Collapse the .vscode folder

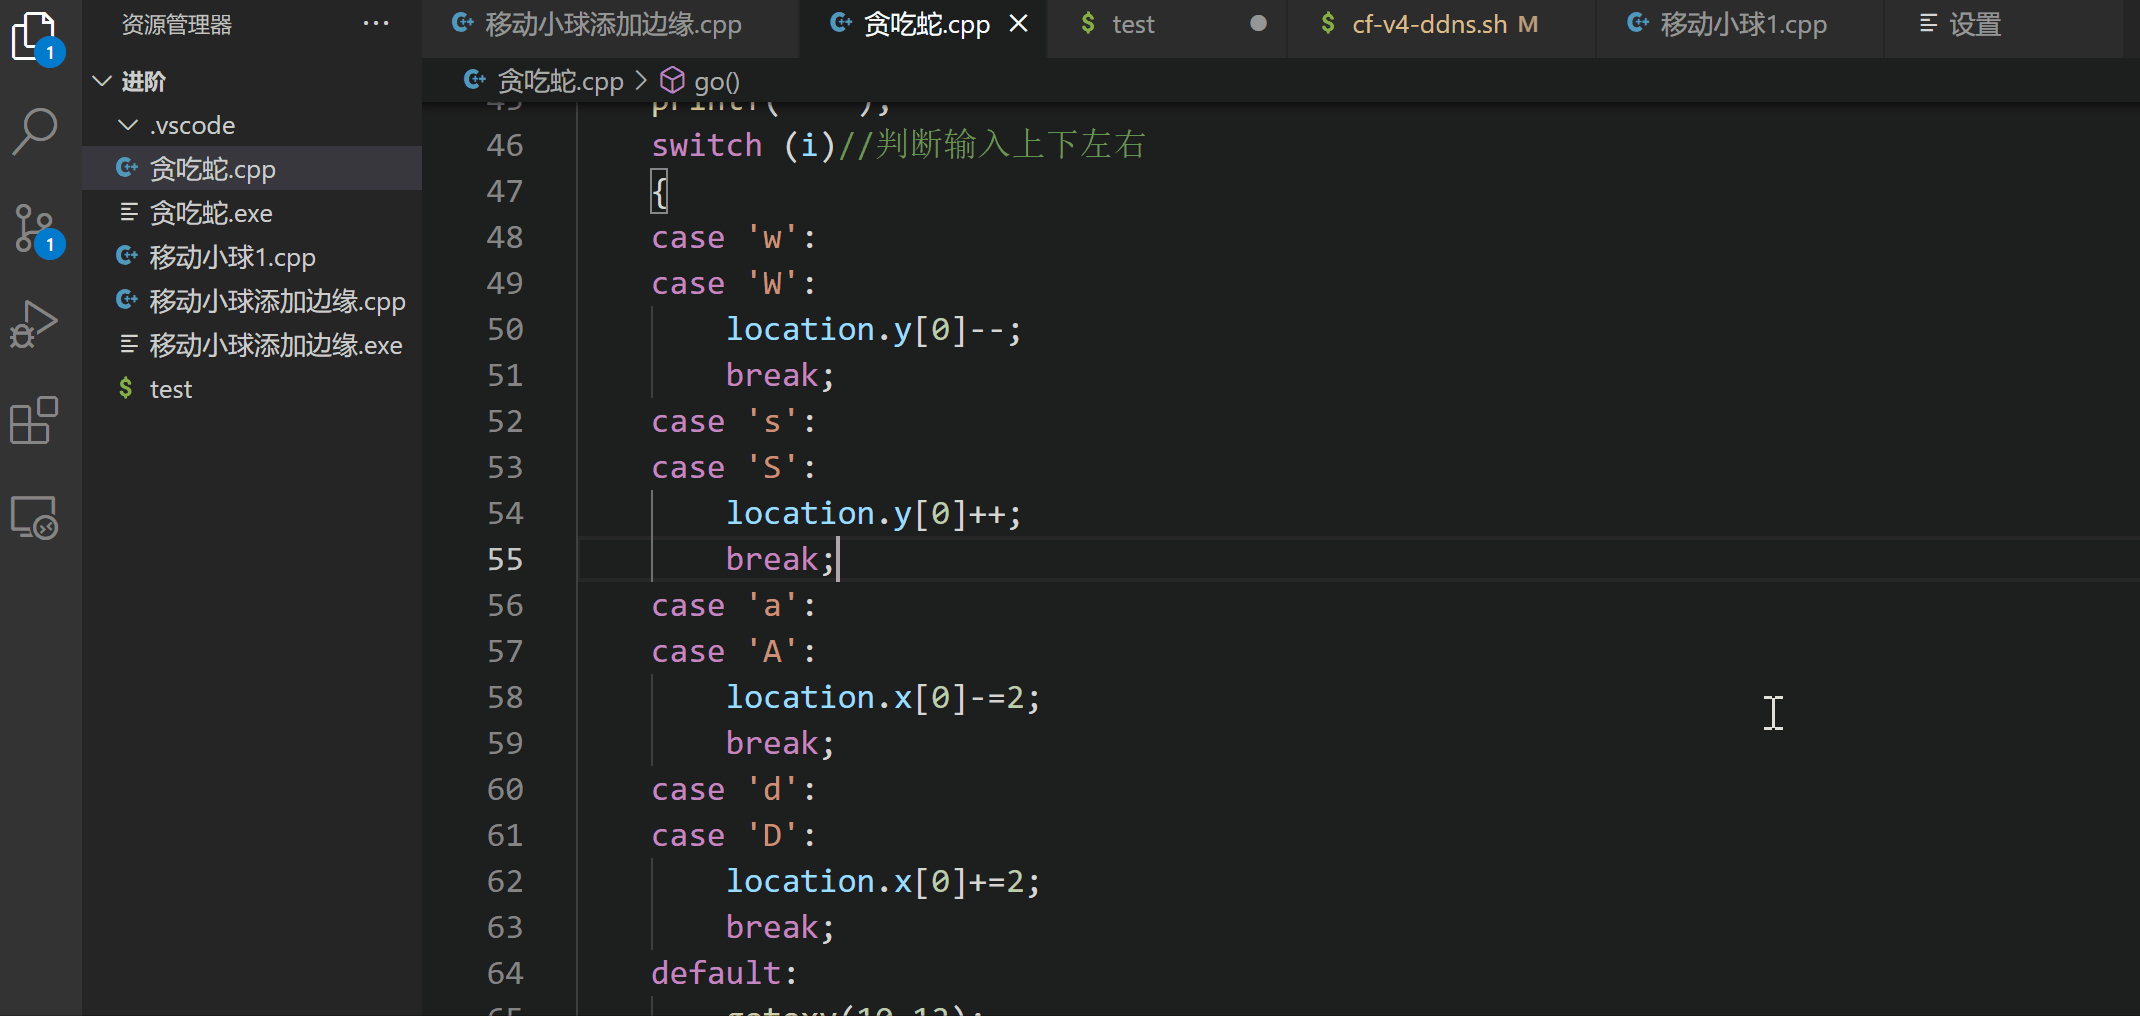pos(127,125)
